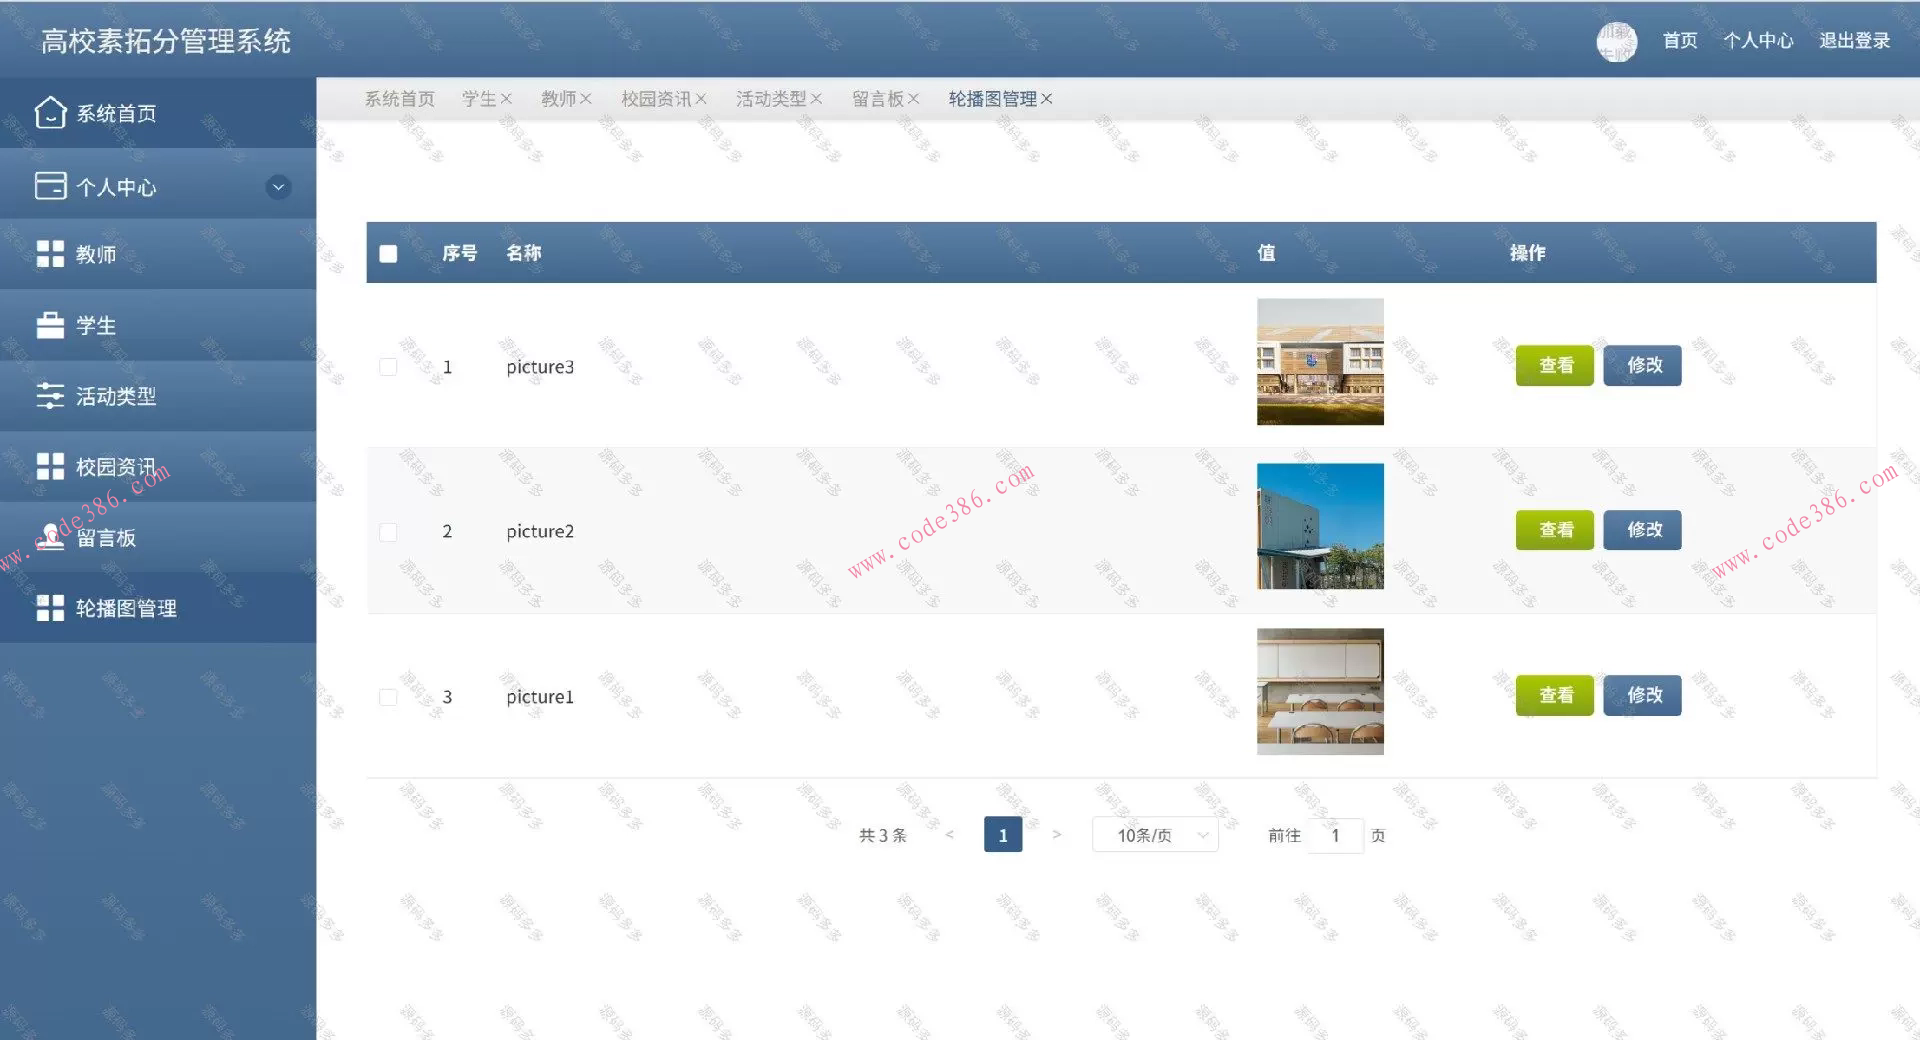Toggle the select-all checkbox in table header
The image size is (1920, 1040).
point(388,254)
